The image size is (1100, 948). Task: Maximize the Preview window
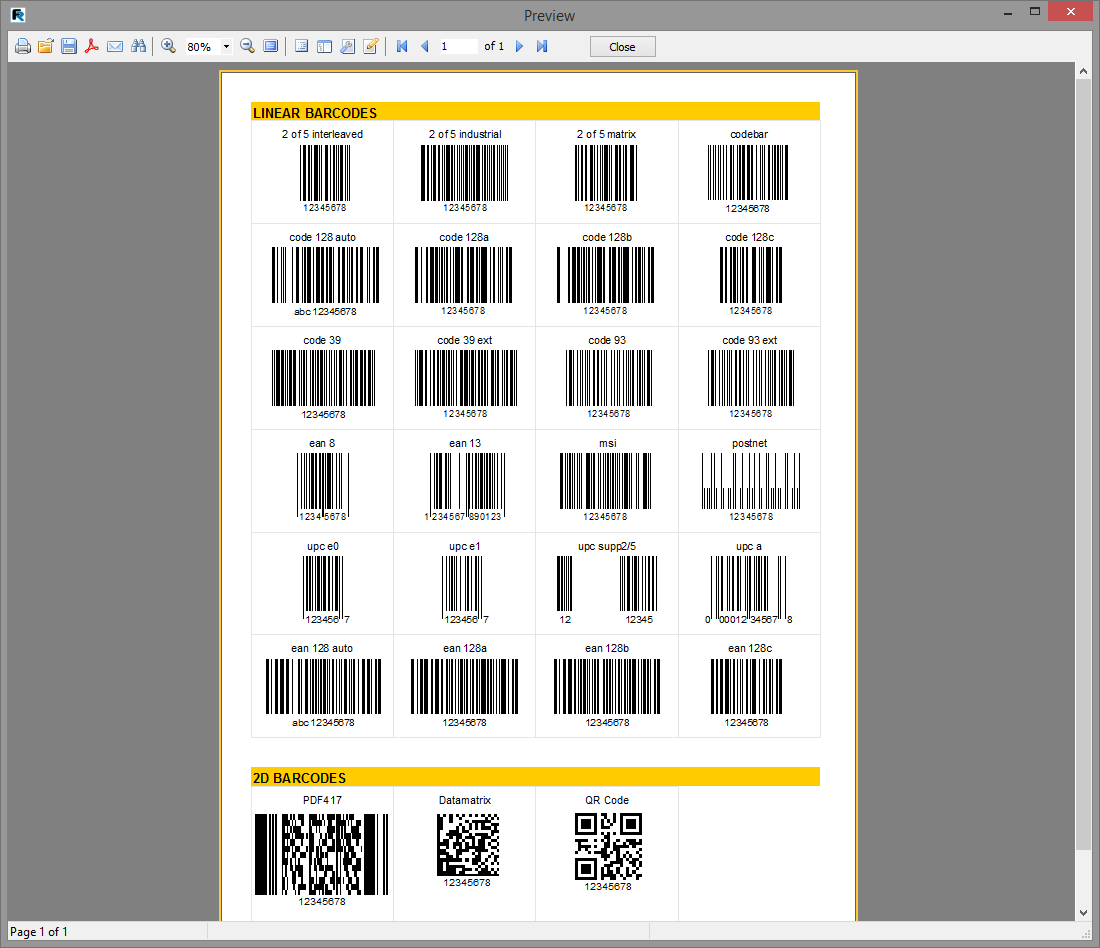(x=1035, y=11)
